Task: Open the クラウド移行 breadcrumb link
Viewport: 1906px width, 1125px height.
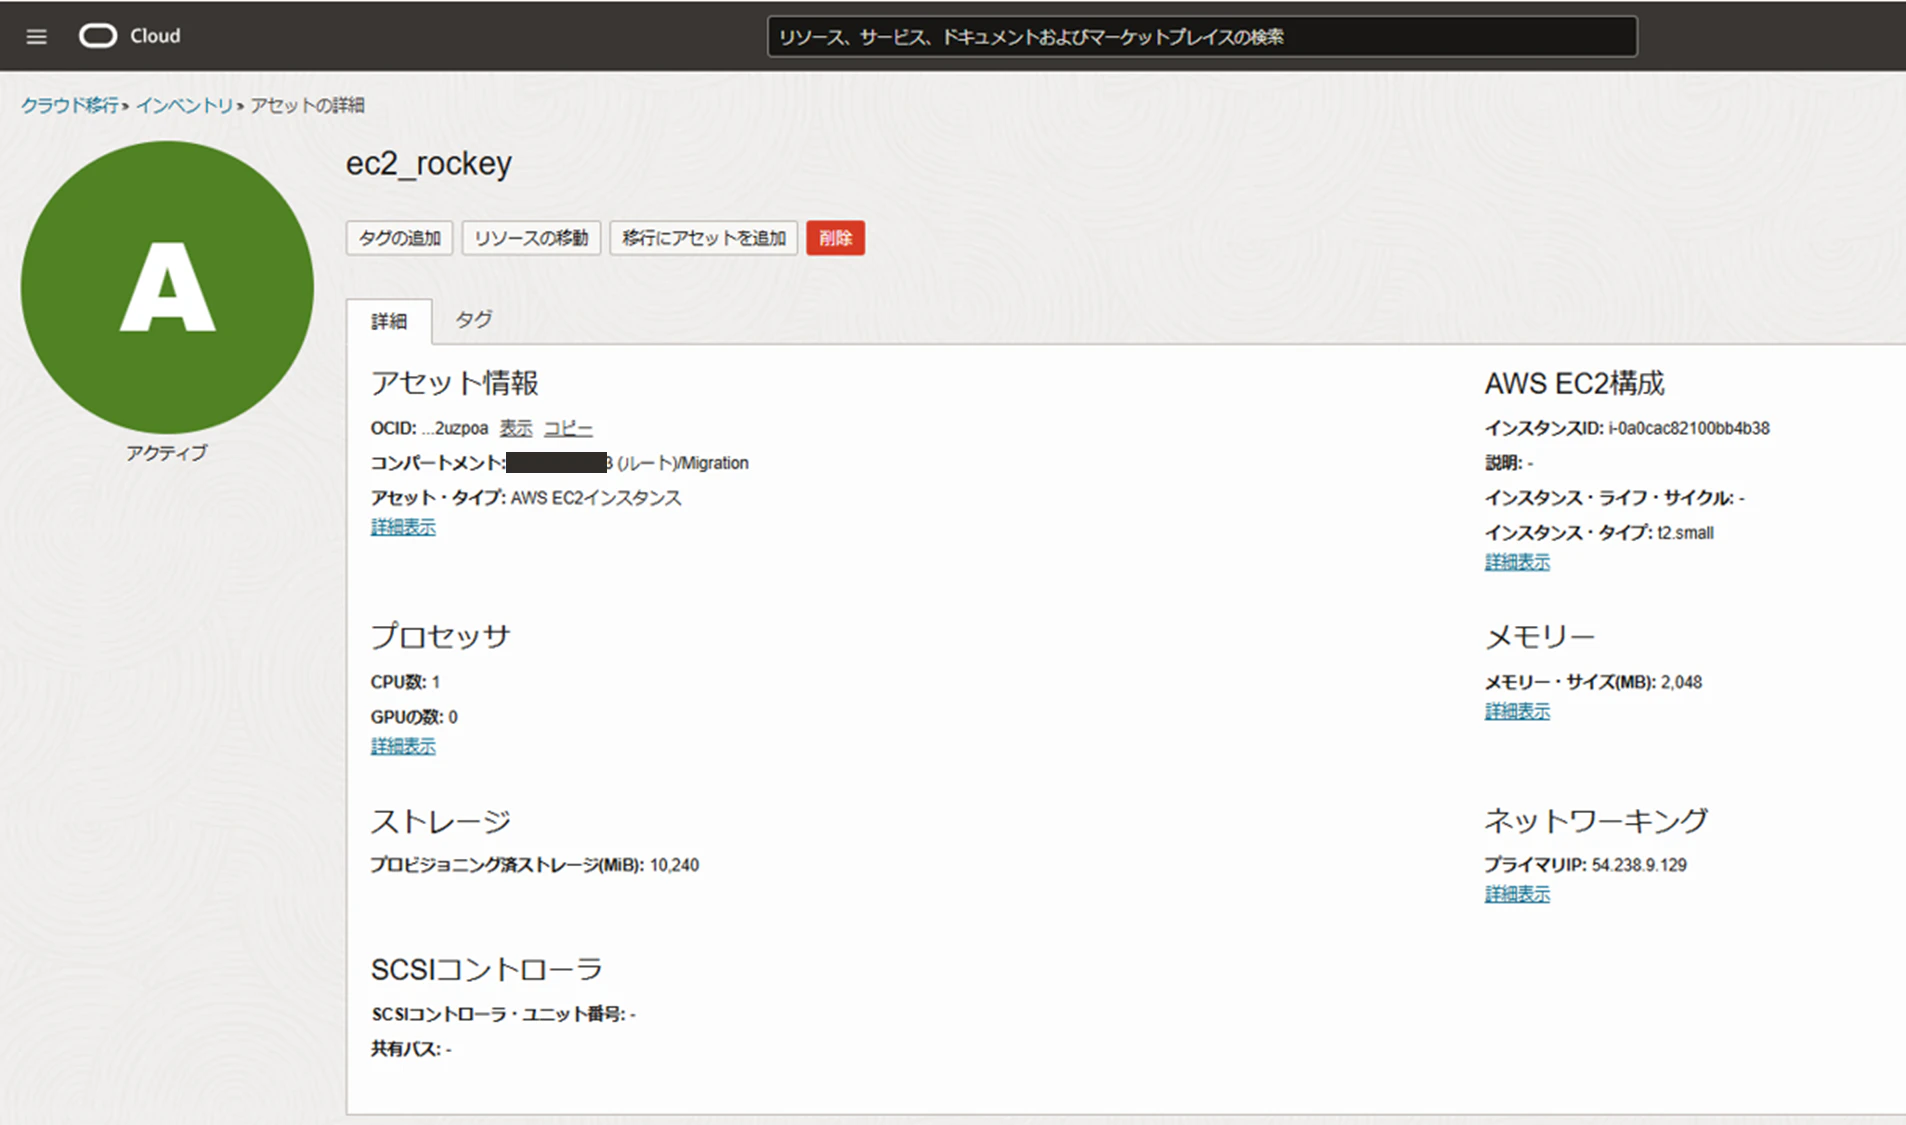Action: tap(70, 105)
